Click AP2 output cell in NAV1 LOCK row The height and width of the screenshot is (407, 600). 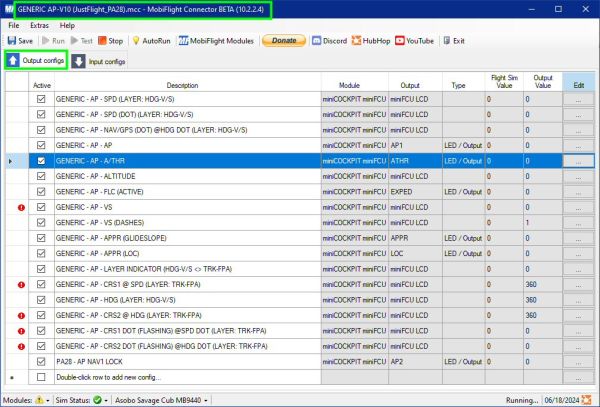click(415, 362)
